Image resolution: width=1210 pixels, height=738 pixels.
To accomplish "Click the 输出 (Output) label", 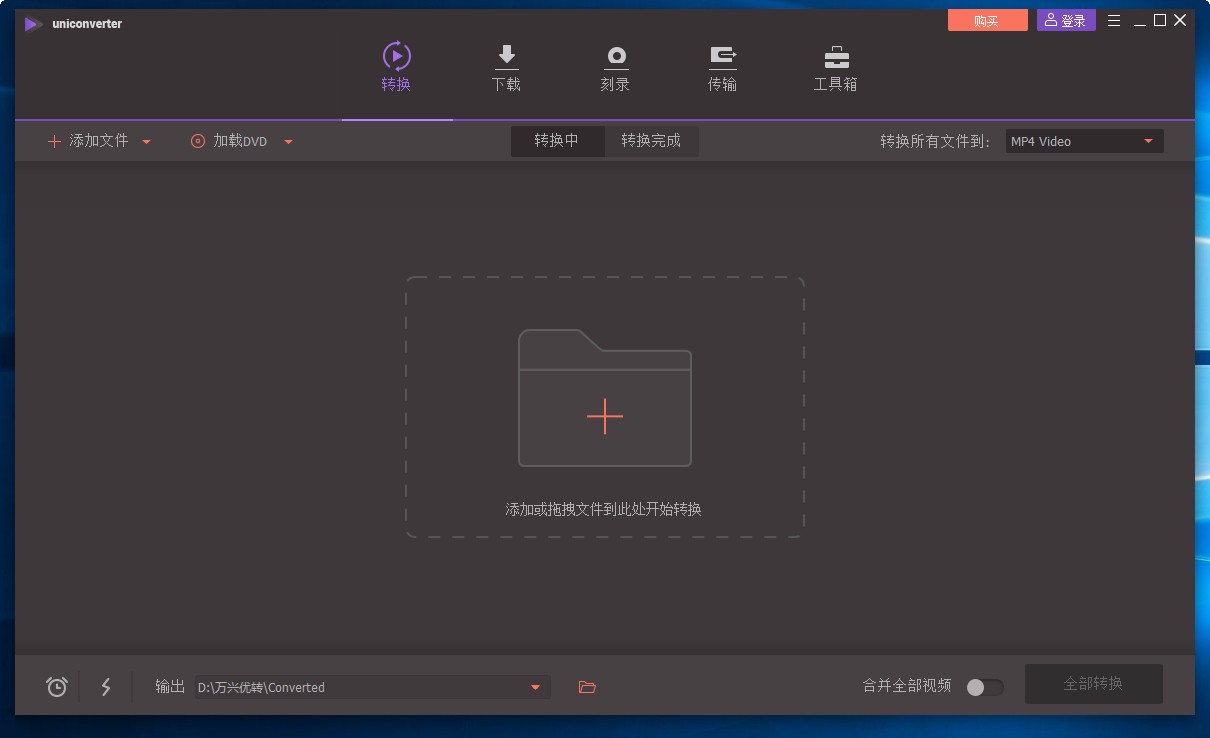I will tap(170, 686).
